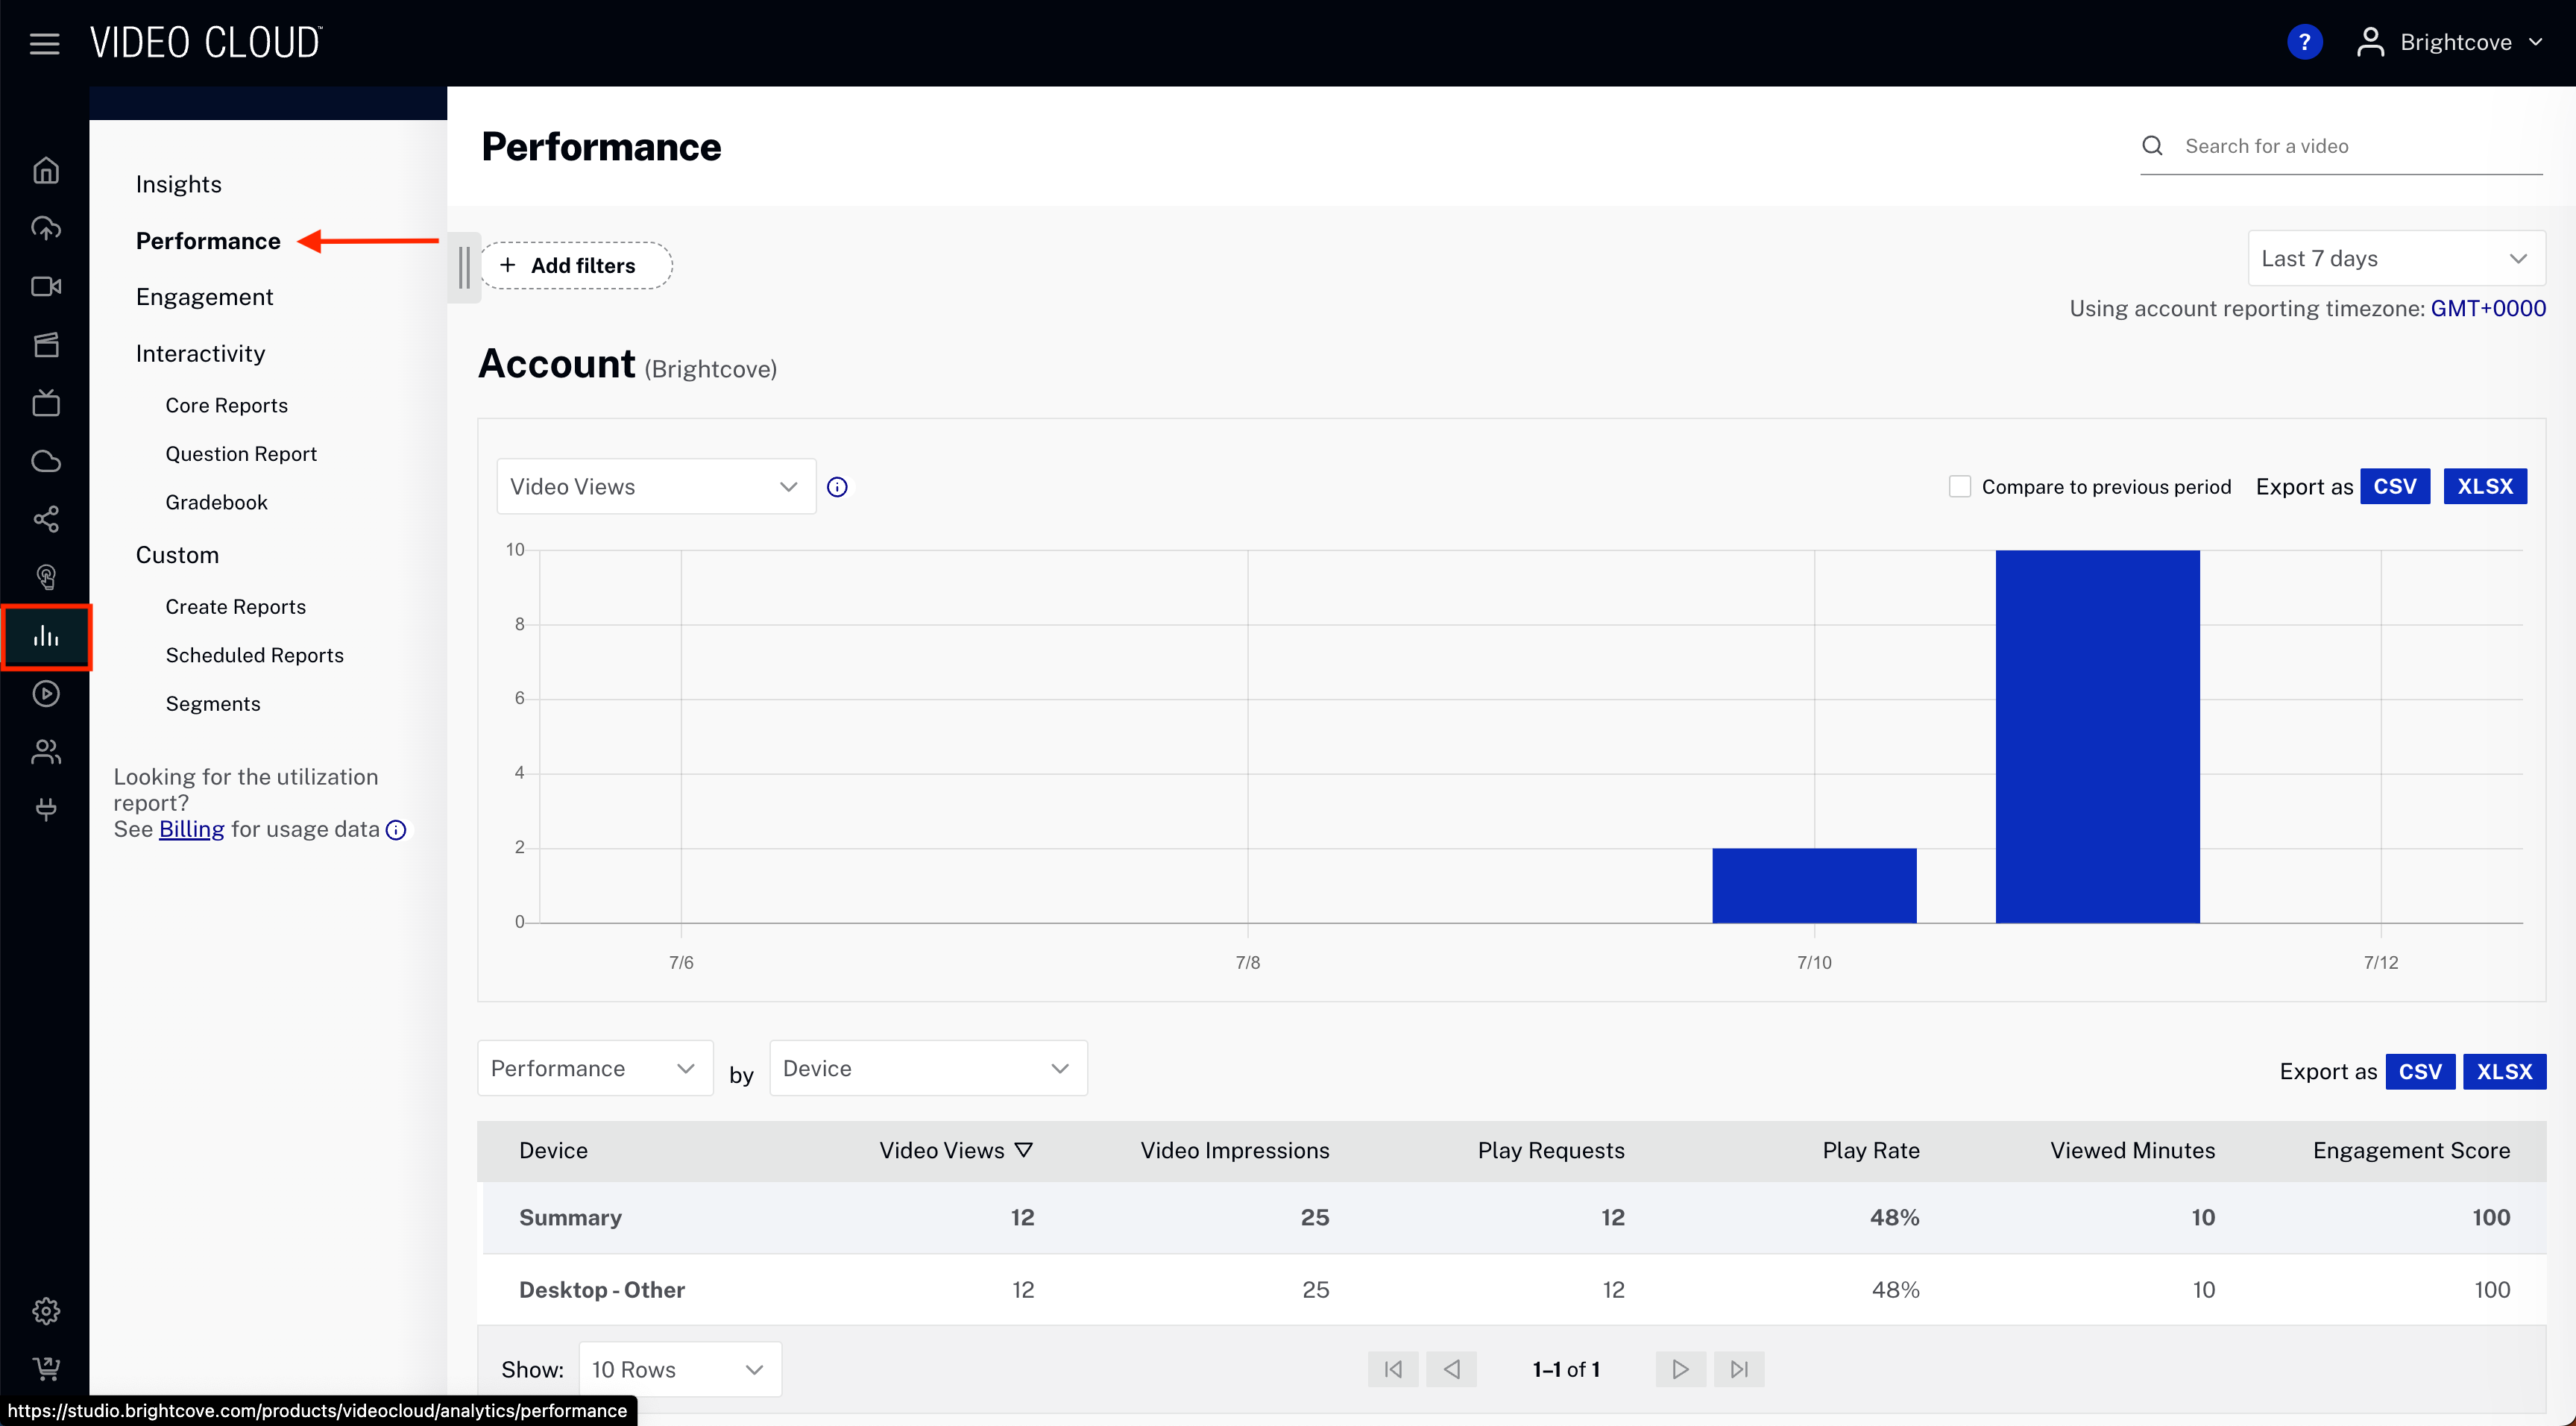Click the Players play-circle icon
Image resolution: width=2576 pixels, height=1426 pixels.
pos(46,693)
